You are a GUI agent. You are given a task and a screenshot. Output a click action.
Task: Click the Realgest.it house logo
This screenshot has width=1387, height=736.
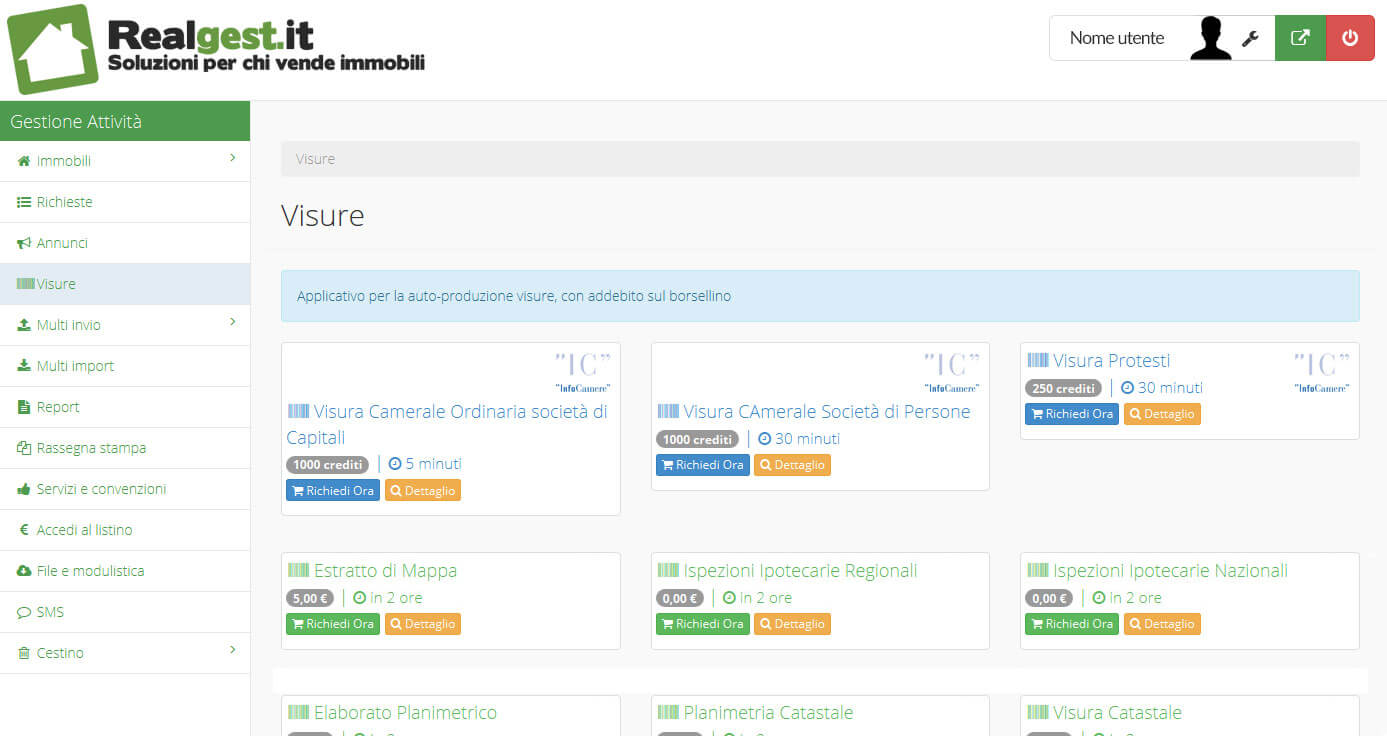coord(53,49)
